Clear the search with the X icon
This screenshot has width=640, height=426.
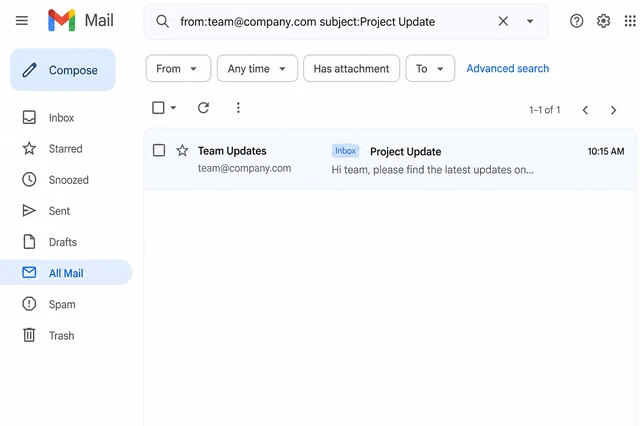[x=503, y=21]
